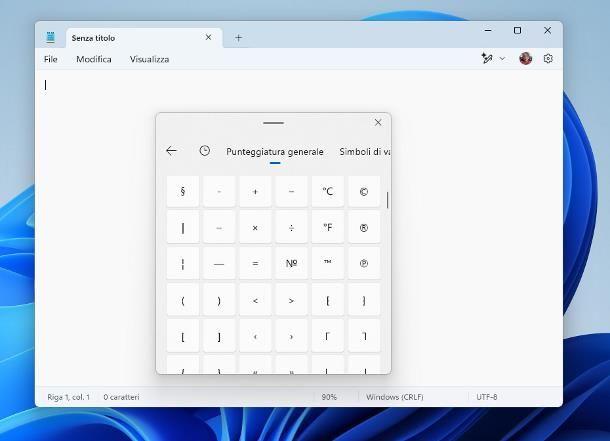Insert the equals = symbol
The height and width of the screenshot is (441, 610).
point(255,264)
